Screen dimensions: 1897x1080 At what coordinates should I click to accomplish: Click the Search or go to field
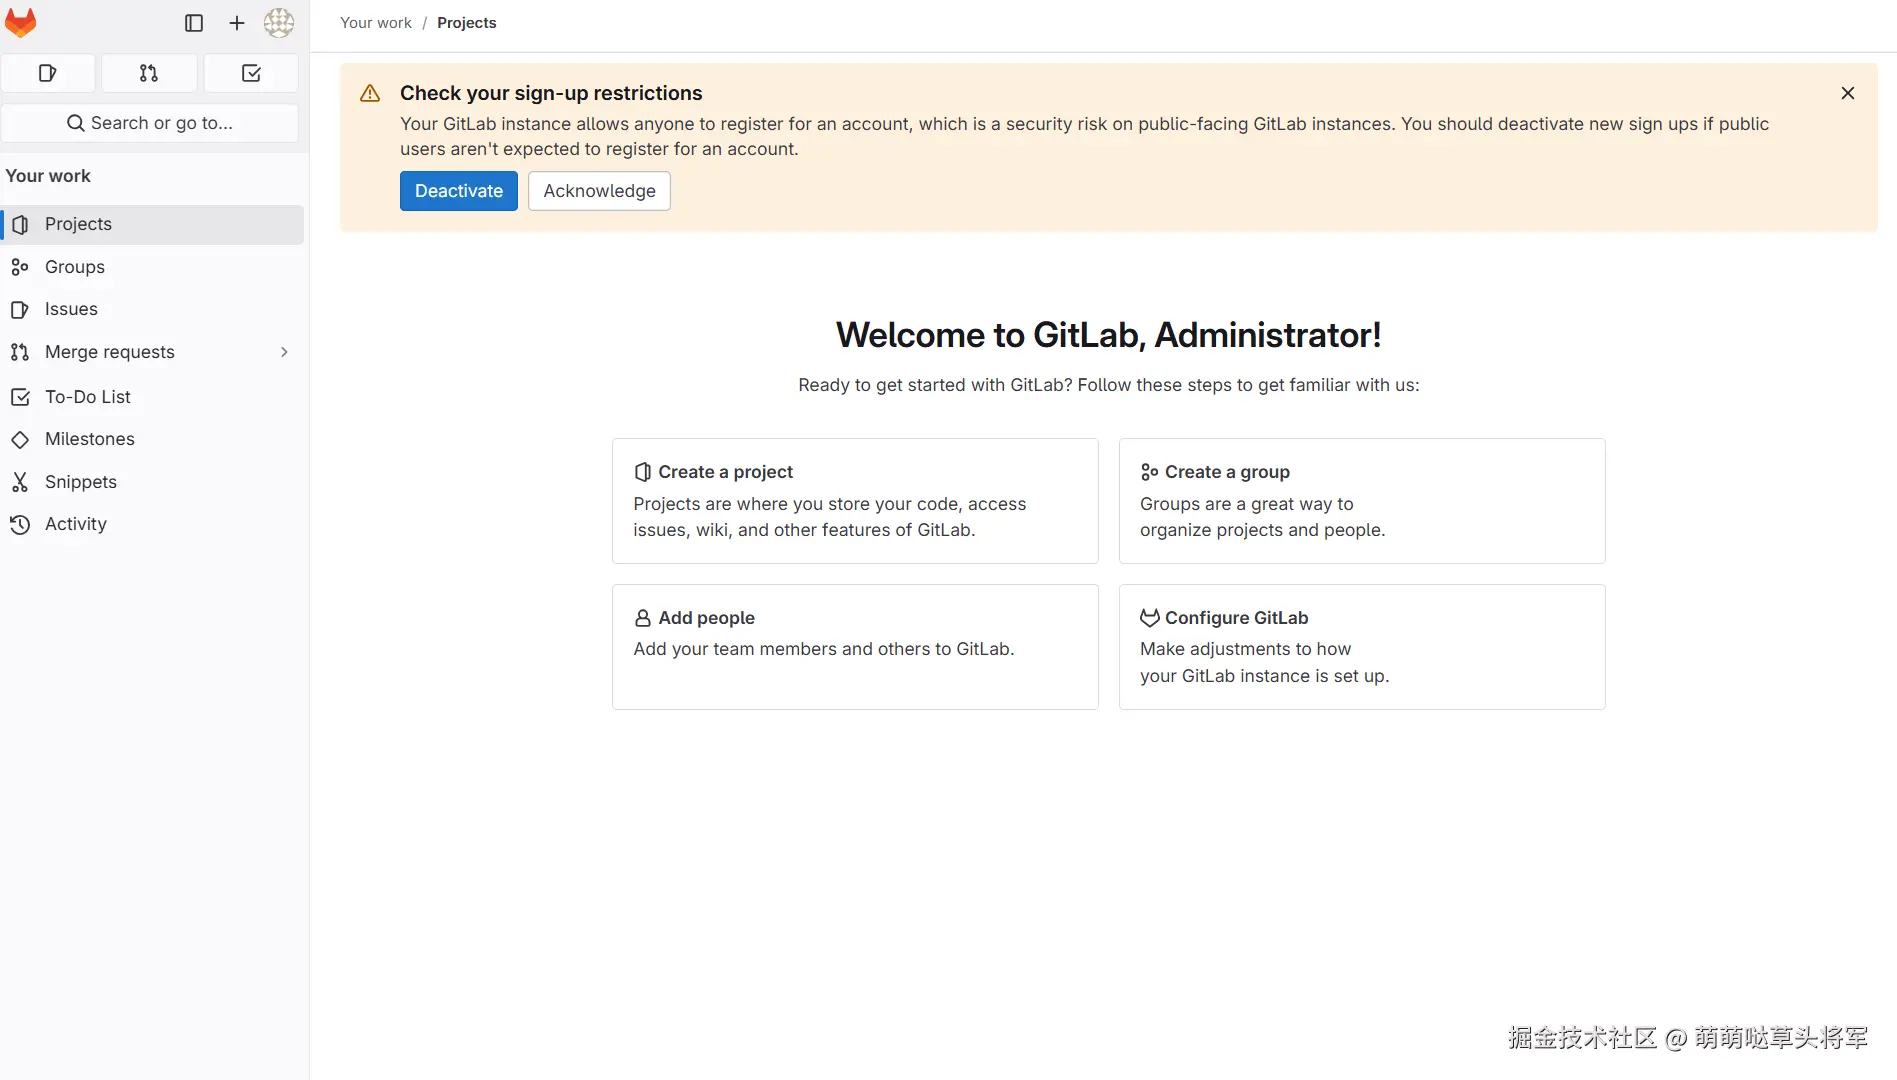pyautogui.click(x=150, y=123)
